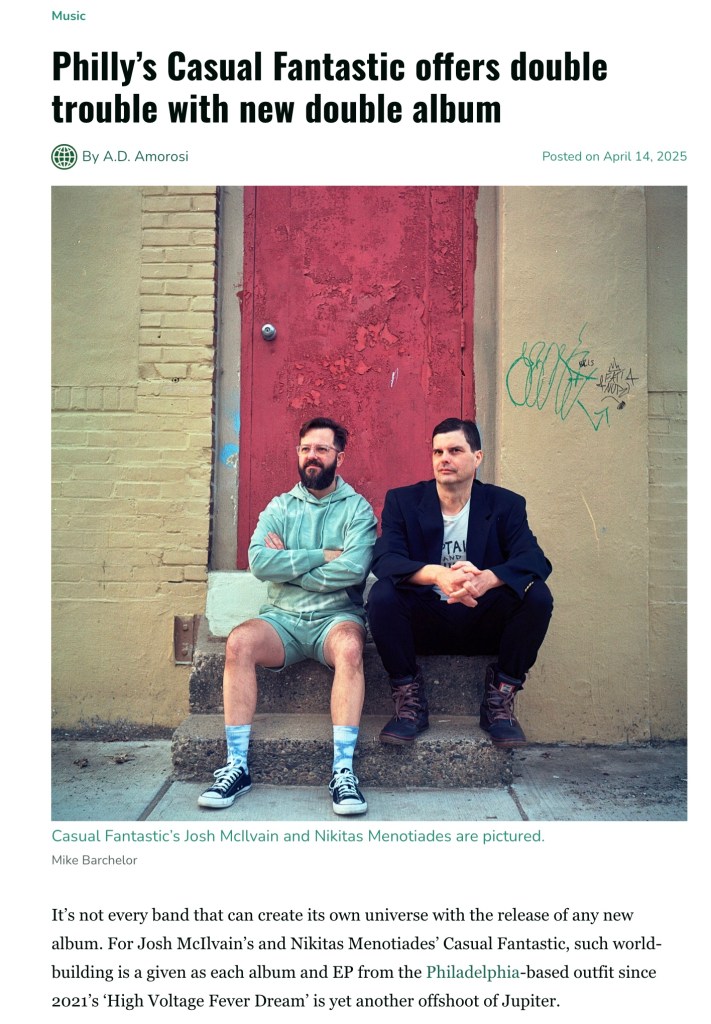Click the green globe author avatar icon
Image resolution: width=711 pixels, height=1024 pixels.
point(64,157)
